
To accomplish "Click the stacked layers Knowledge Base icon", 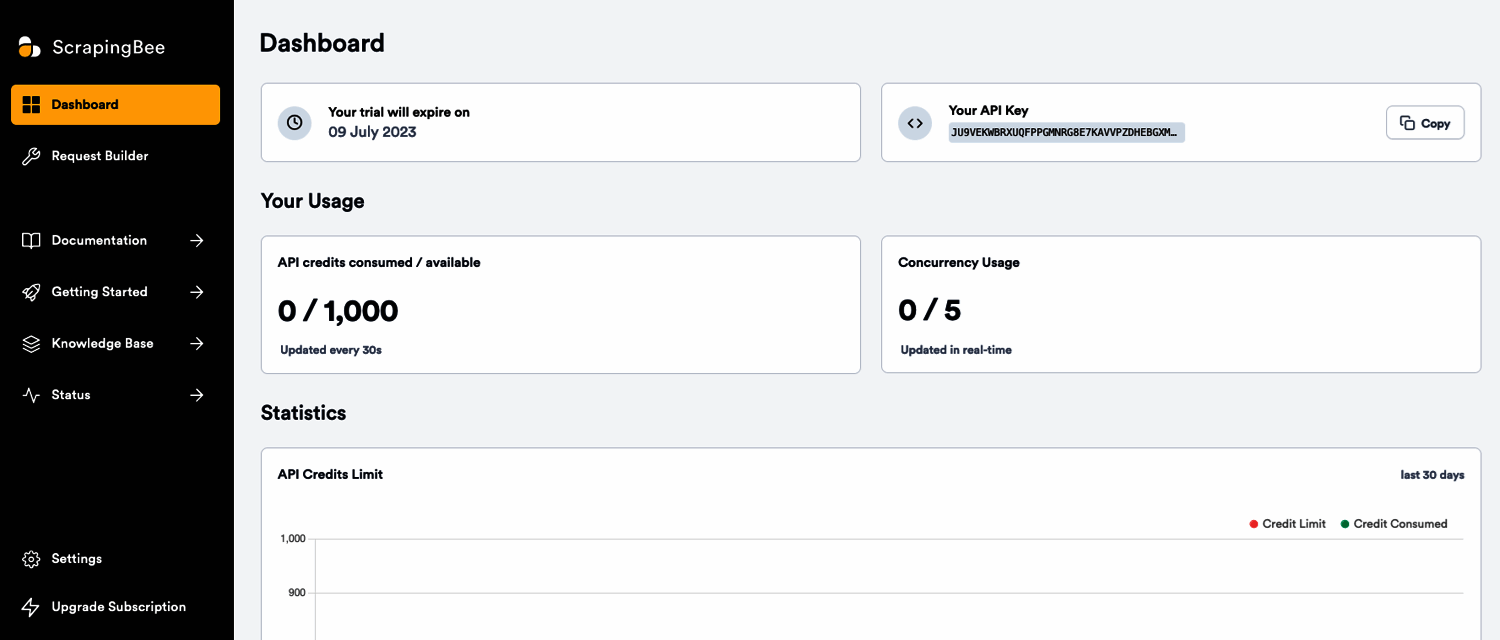I will (x=31, y=344).
